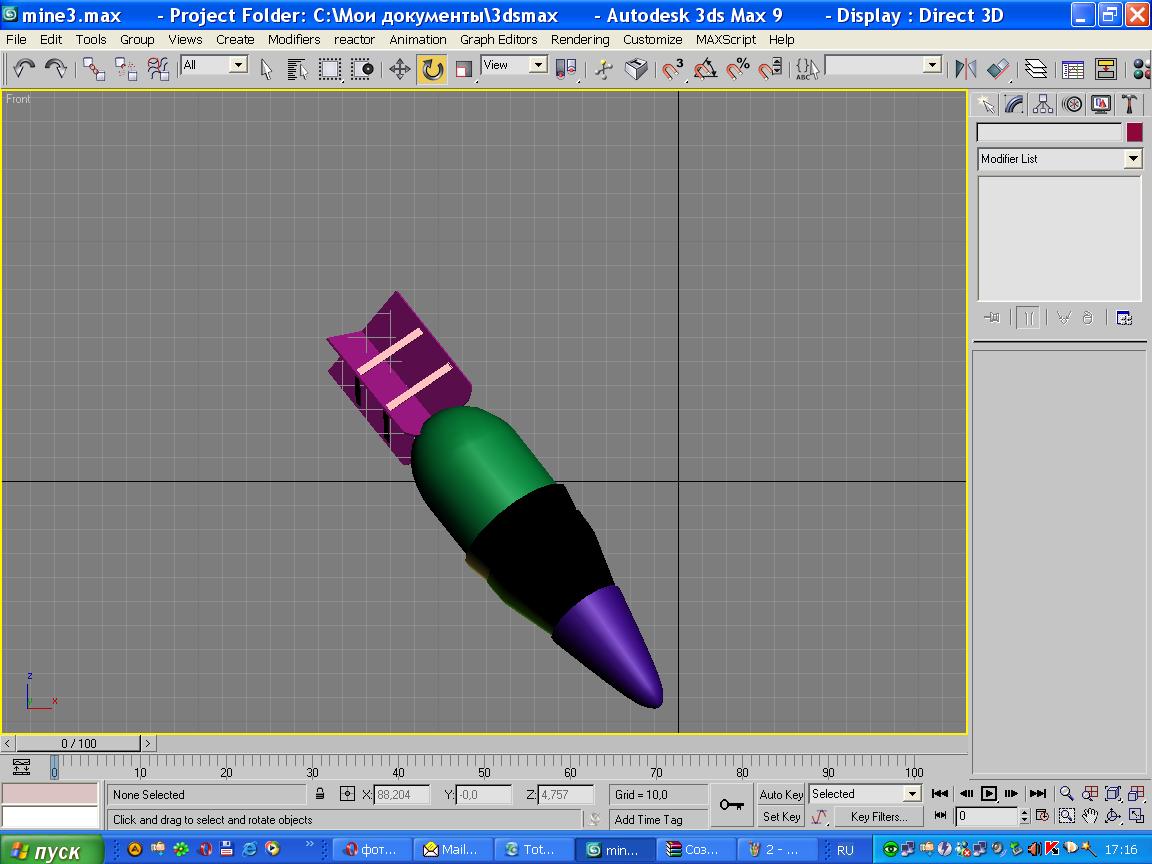Open the Modifiers menu
Screen dimensions: 1152x864
294,40
